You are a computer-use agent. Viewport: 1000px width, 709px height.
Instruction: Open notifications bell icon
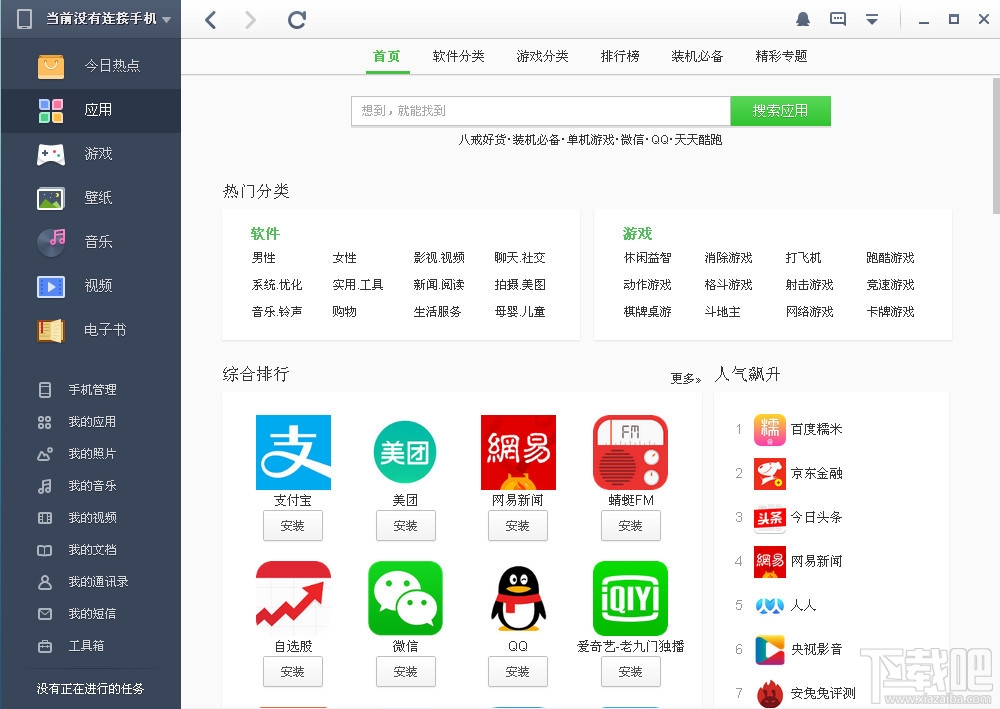[803, 19]
